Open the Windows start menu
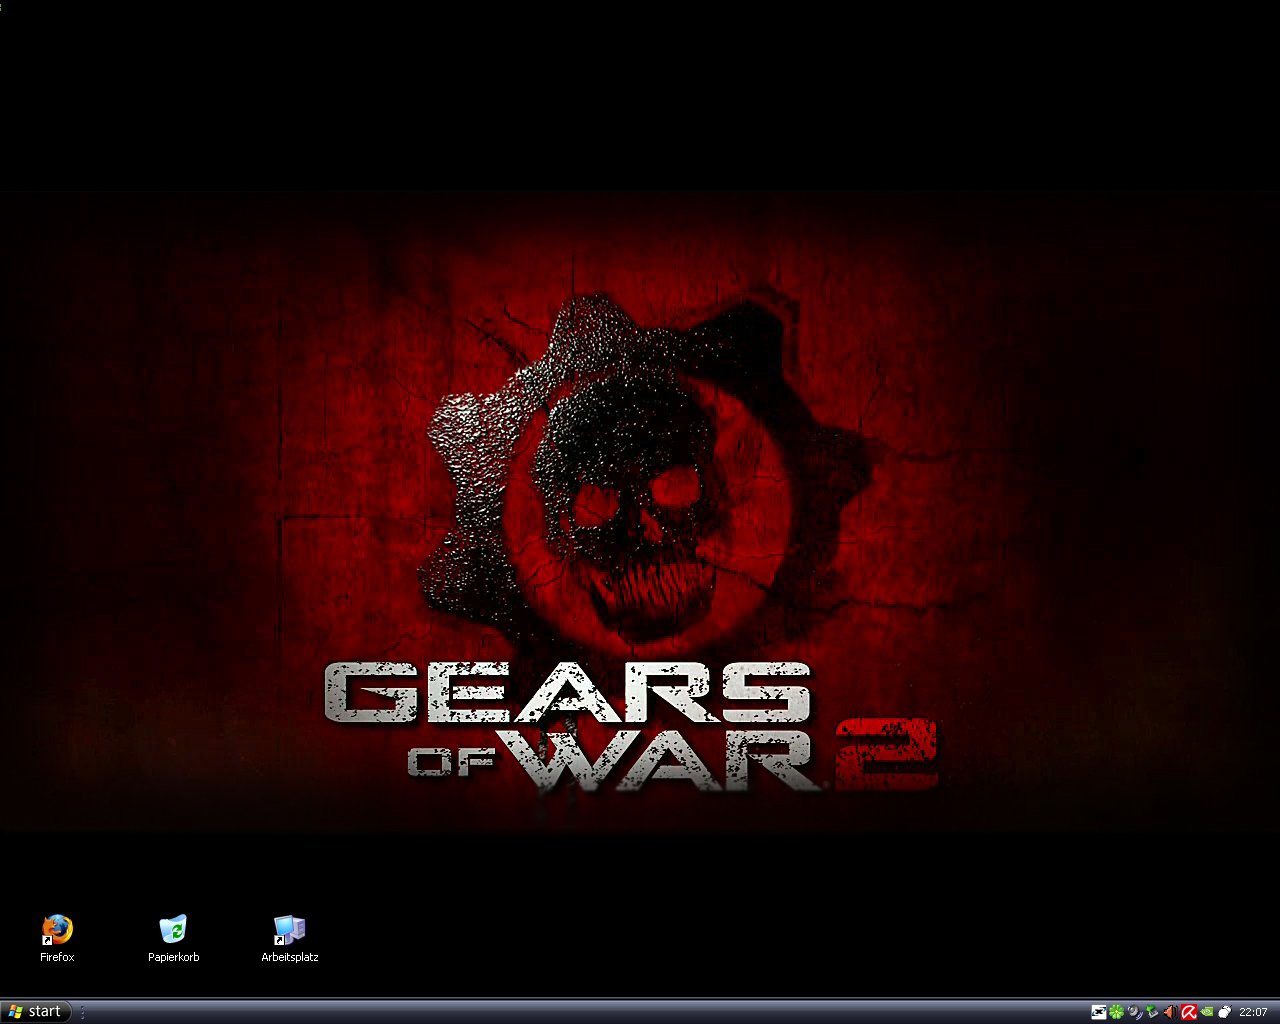This screenshot has width=1280, height=1024. [x=36, y=1012]
